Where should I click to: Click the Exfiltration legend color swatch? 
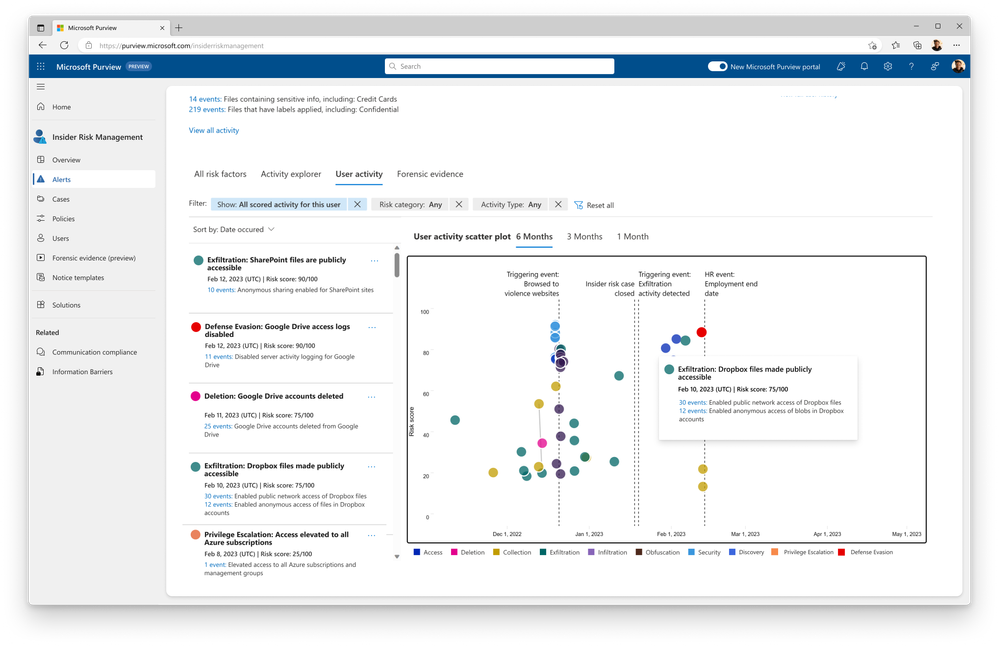click(543, 552)
